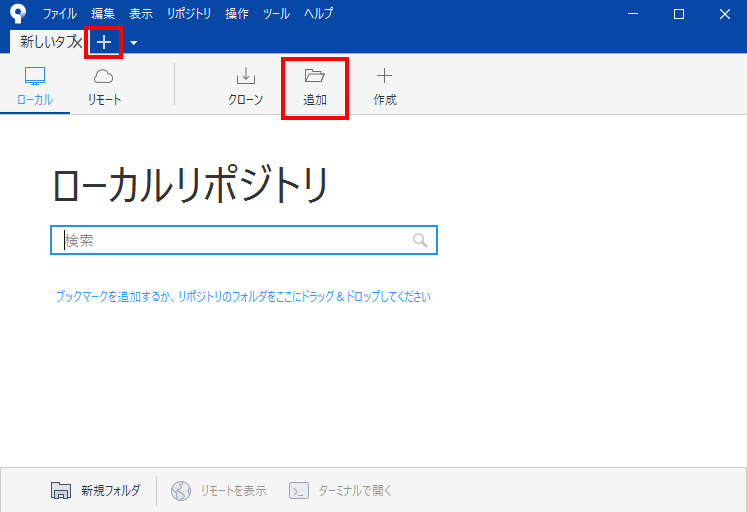Click 作成 to create a repository
747x512 pixels.
[384, 87]
